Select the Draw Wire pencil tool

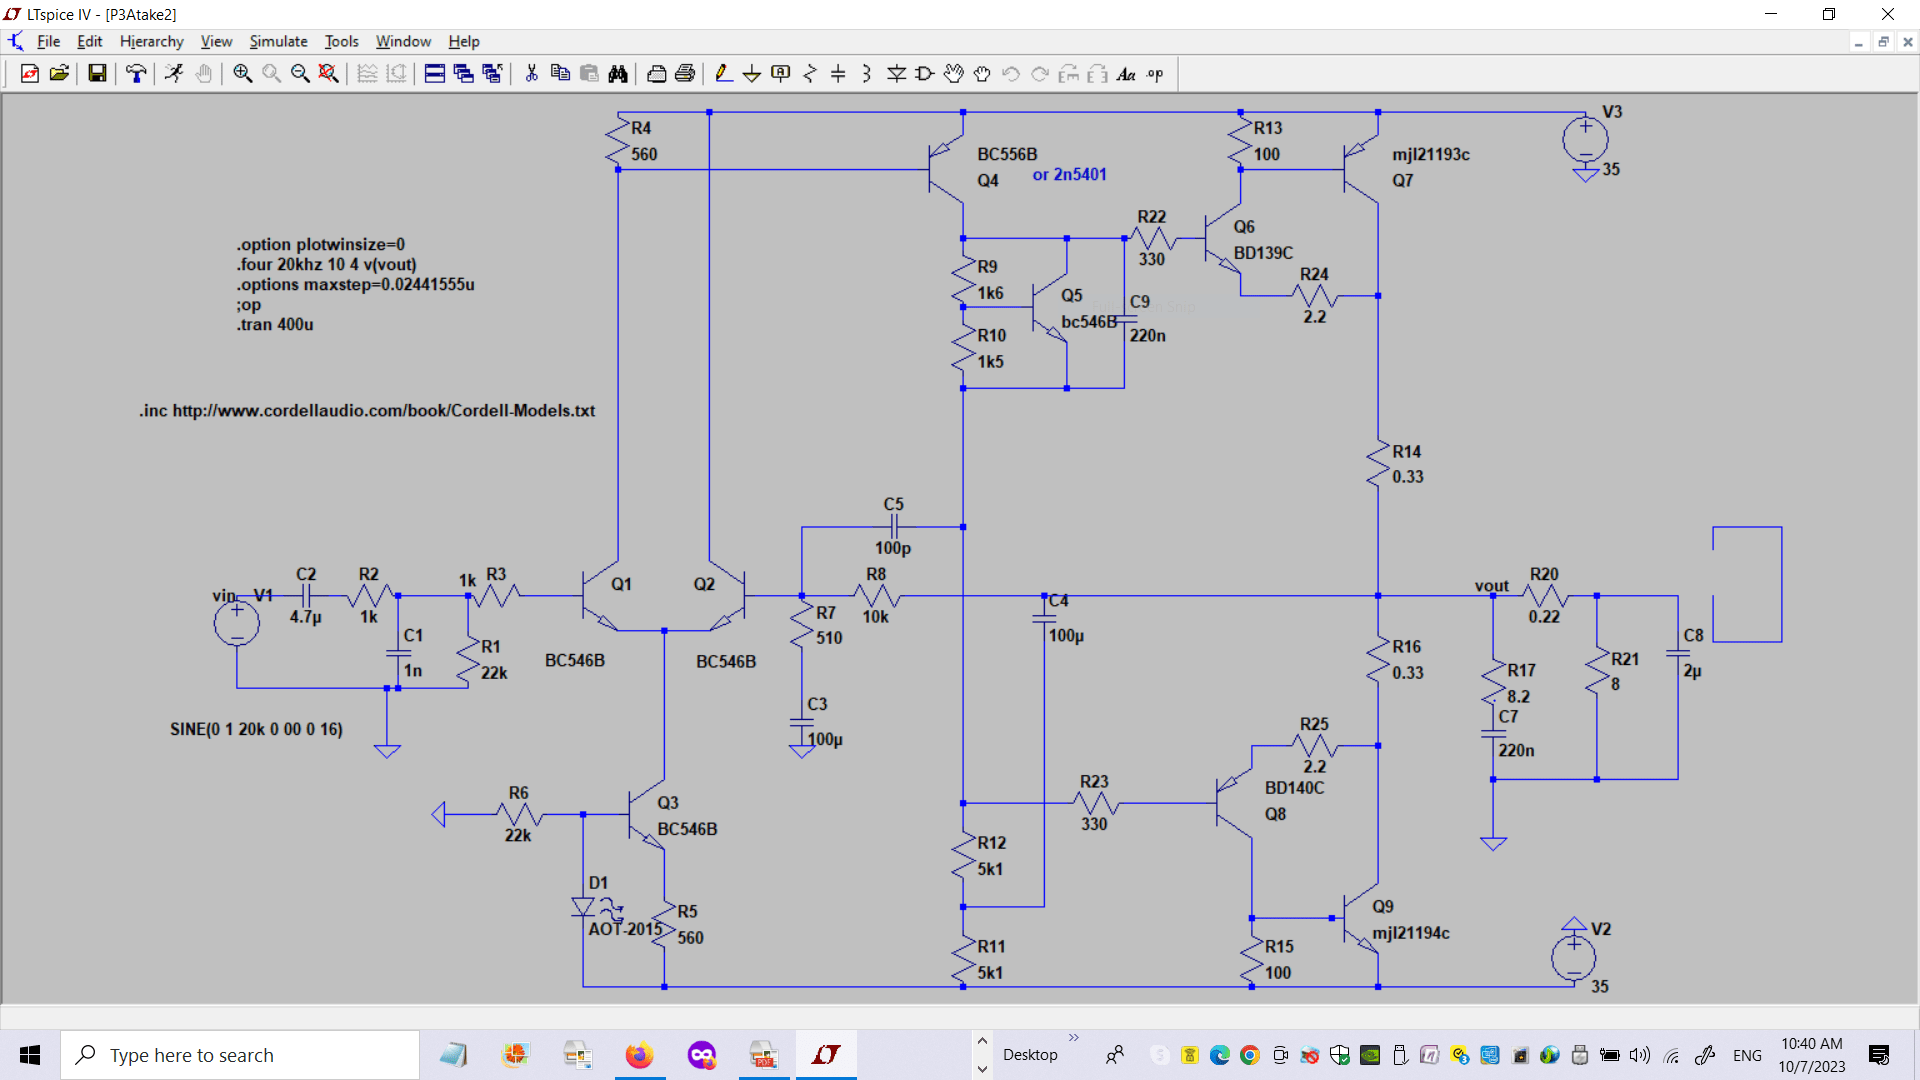723,74
